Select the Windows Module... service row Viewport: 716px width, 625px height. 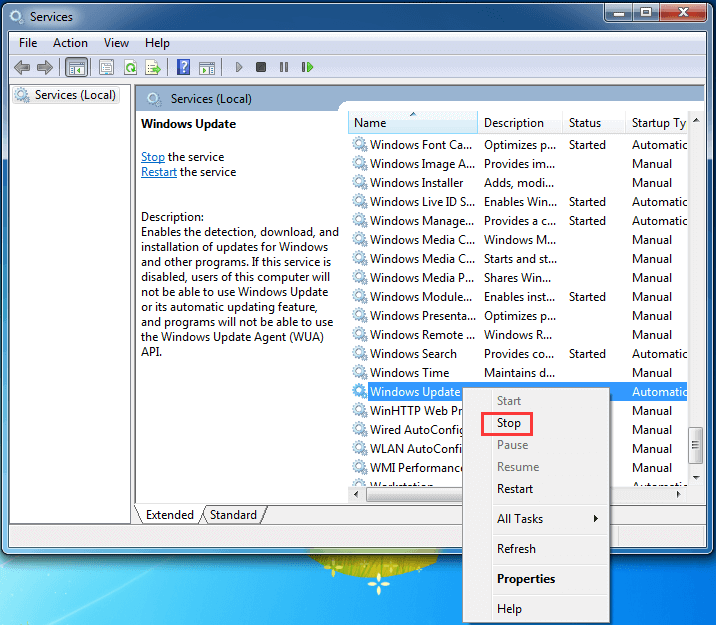pyautogui.click(x=519, y=297)
